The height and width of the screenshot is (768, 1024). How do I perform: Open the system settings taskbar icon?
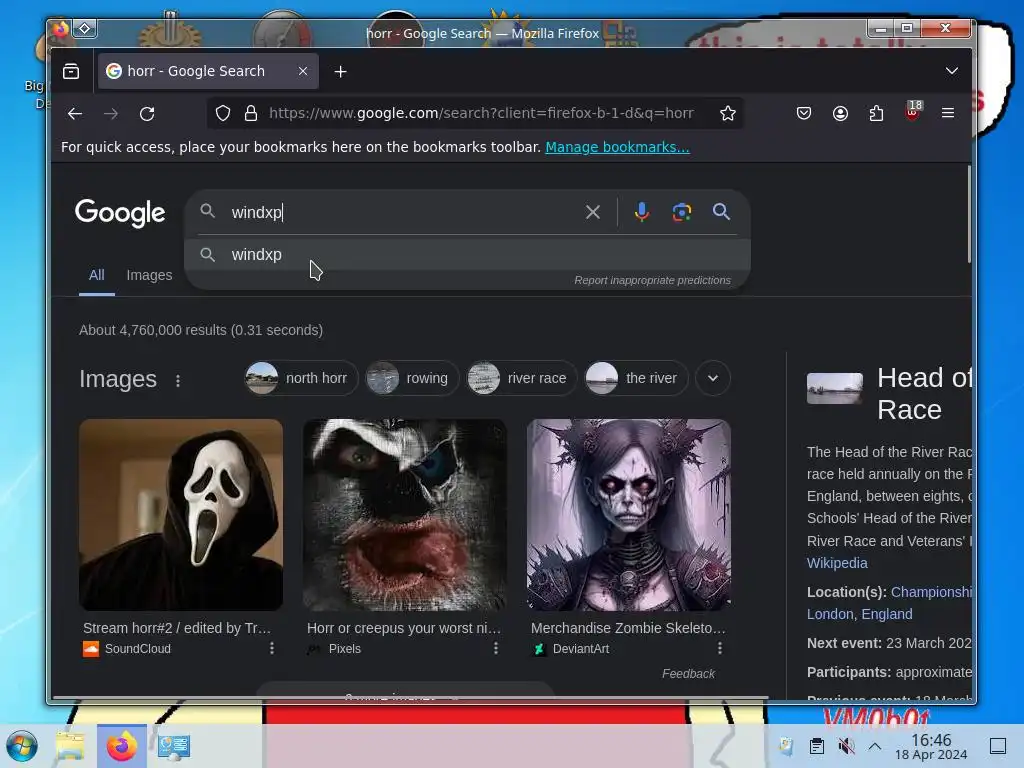pyautogui.click(x=173, y=746)
